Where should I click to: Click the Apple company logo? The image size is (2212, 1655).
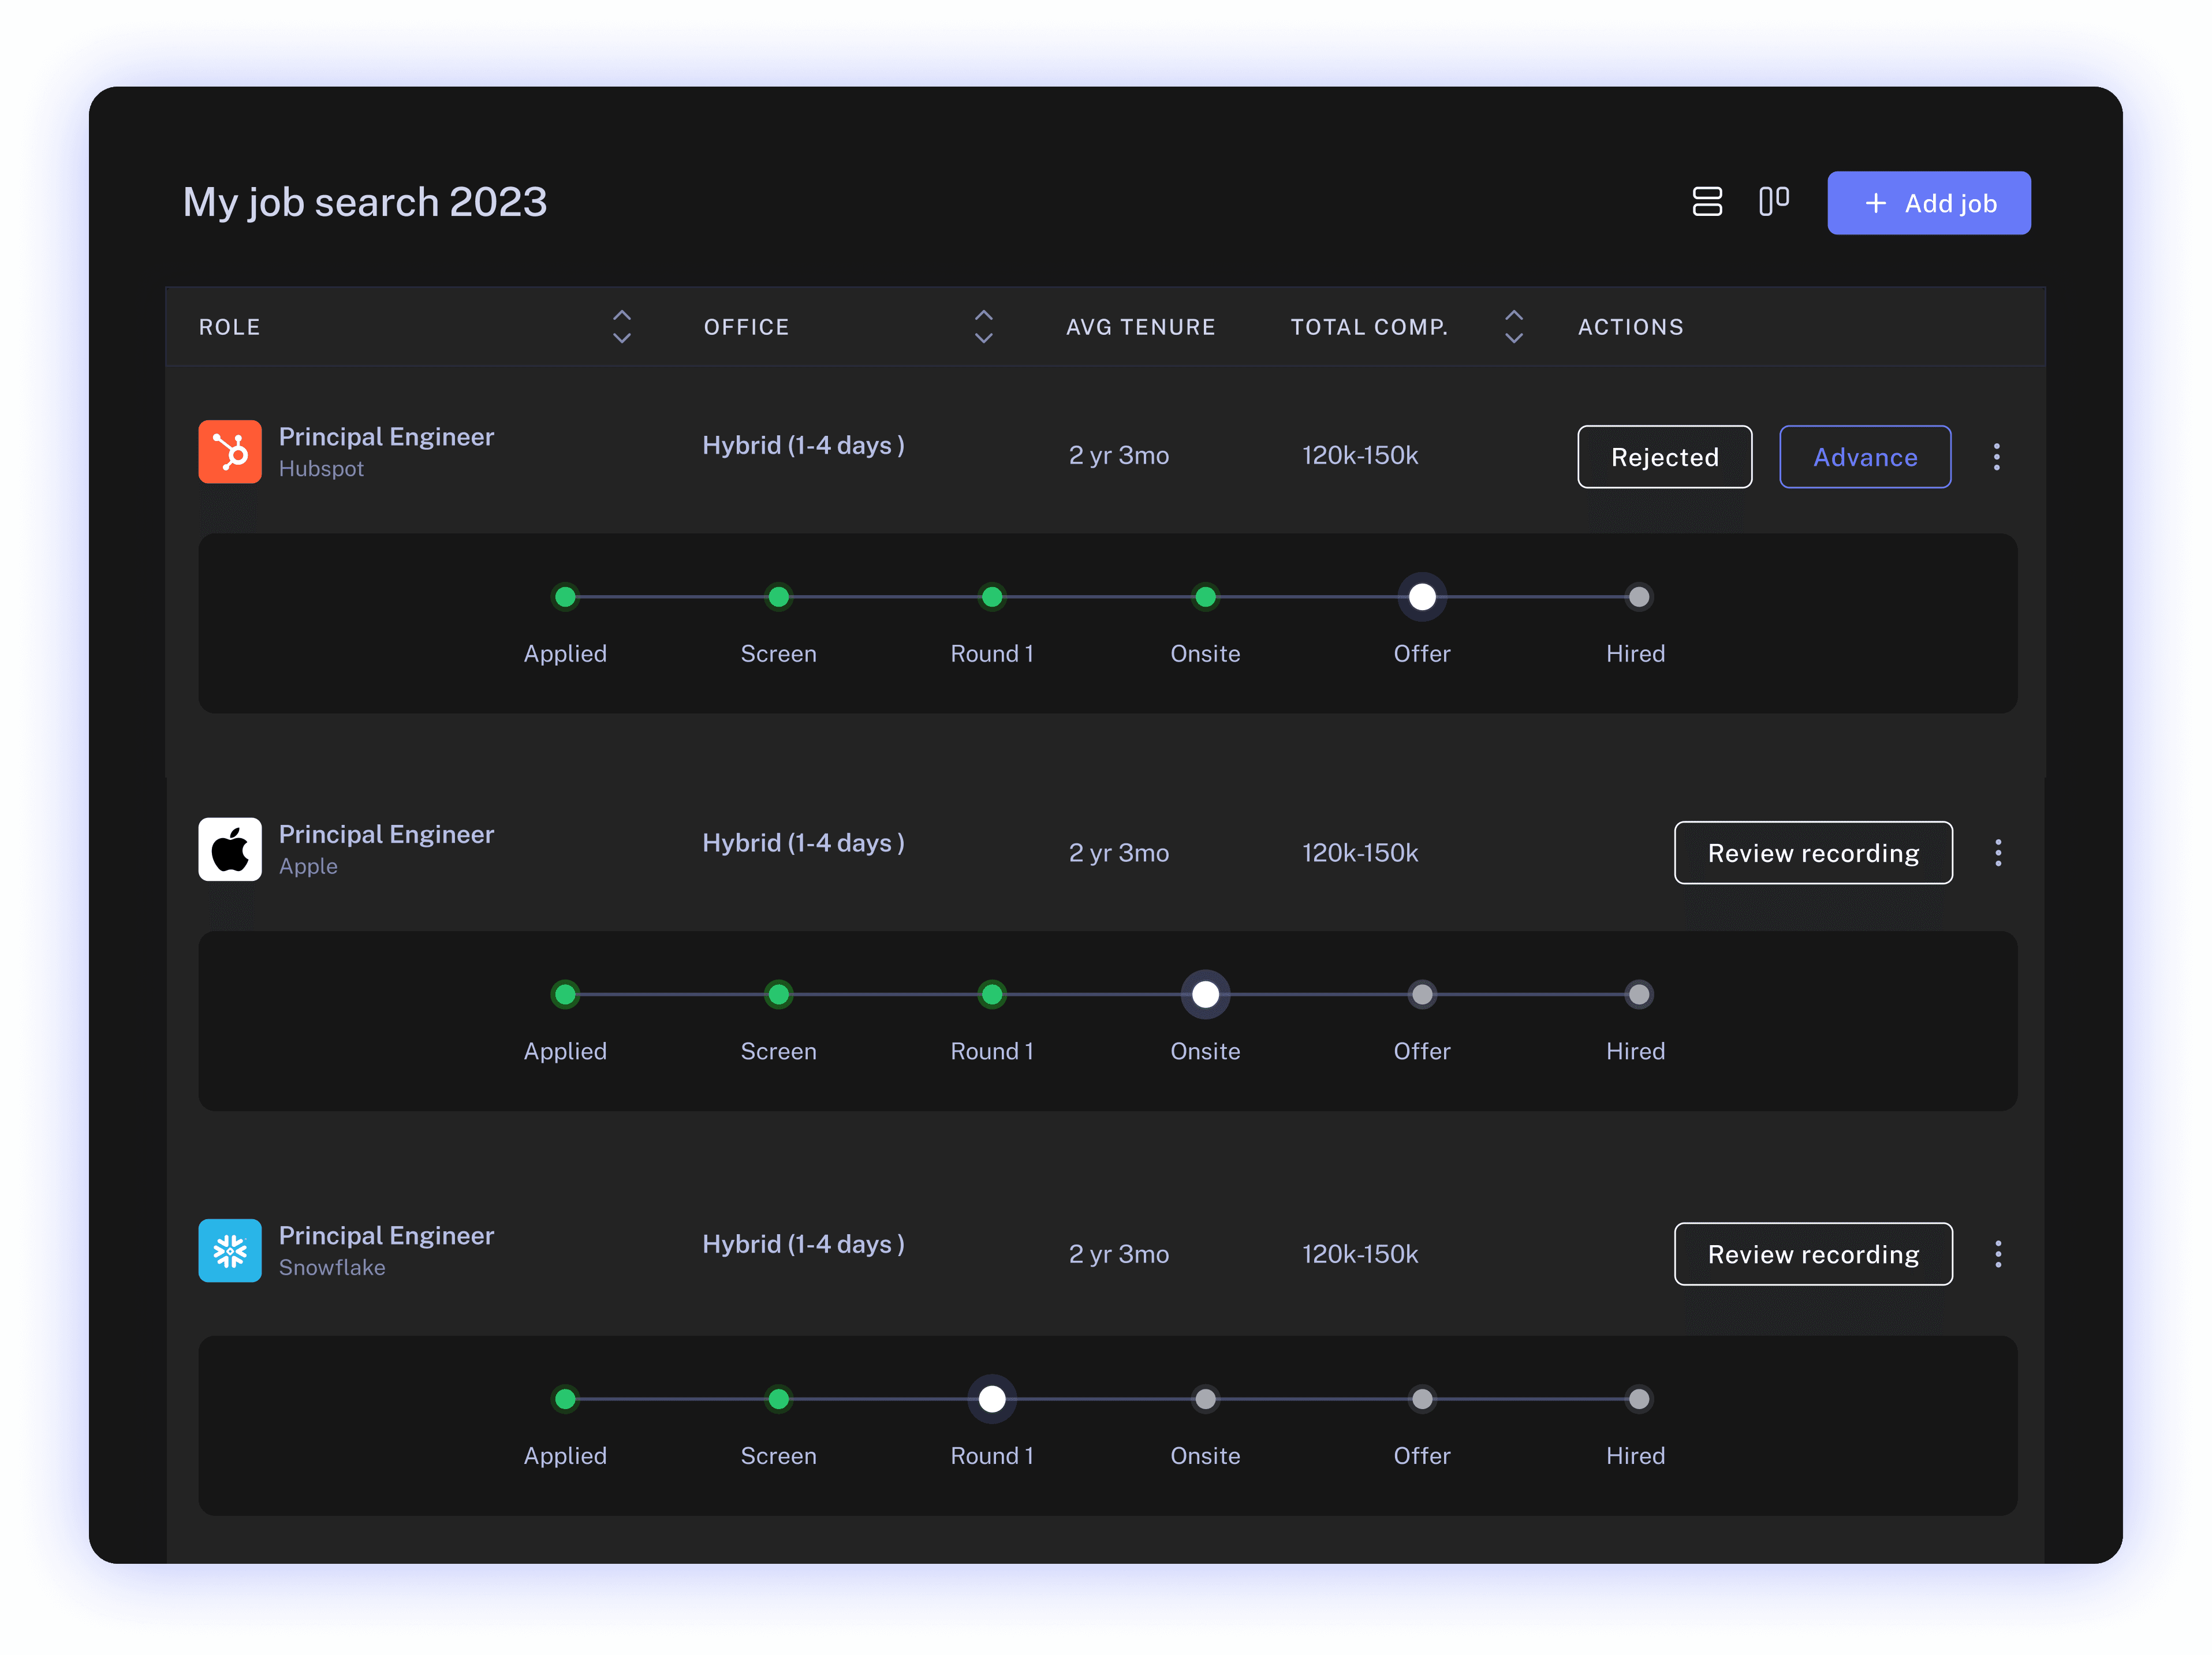pyautogui.click(x=230, y=850)
